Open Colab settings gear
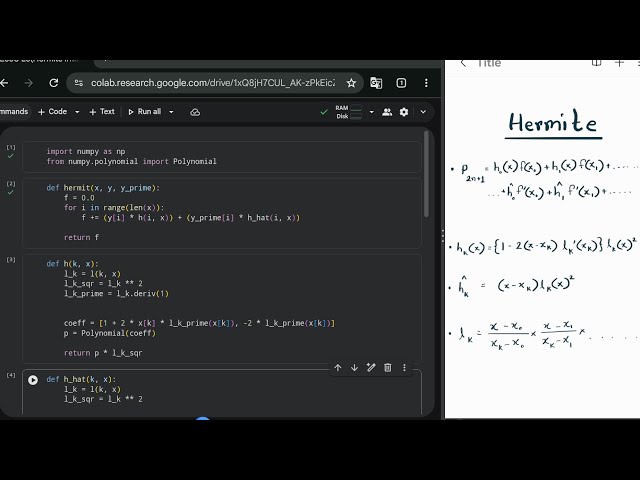The height and width of the screenshot is (480, 640). (404, 112)
